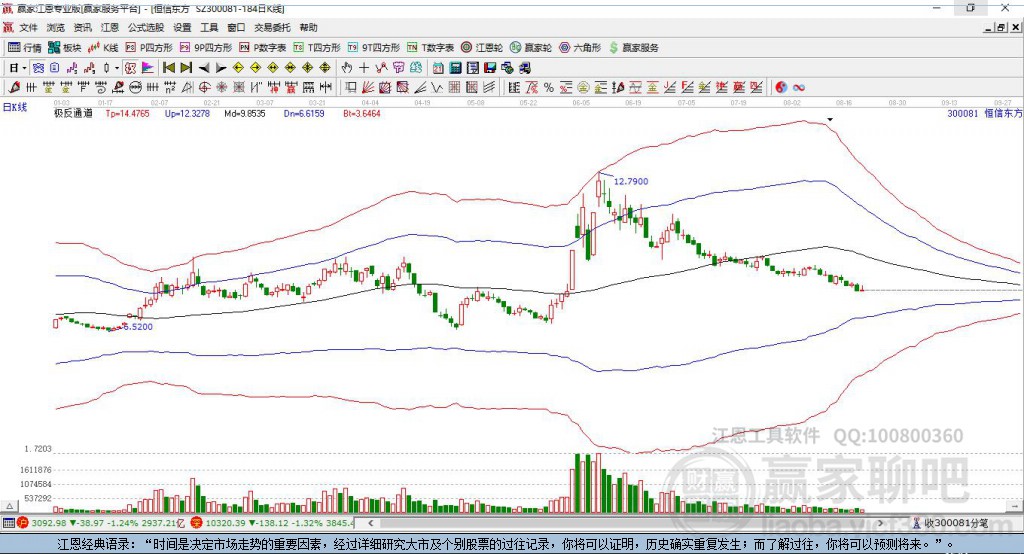Click the 日K线 label
The image size is (1024, 554).
click(x=15, y=108)
